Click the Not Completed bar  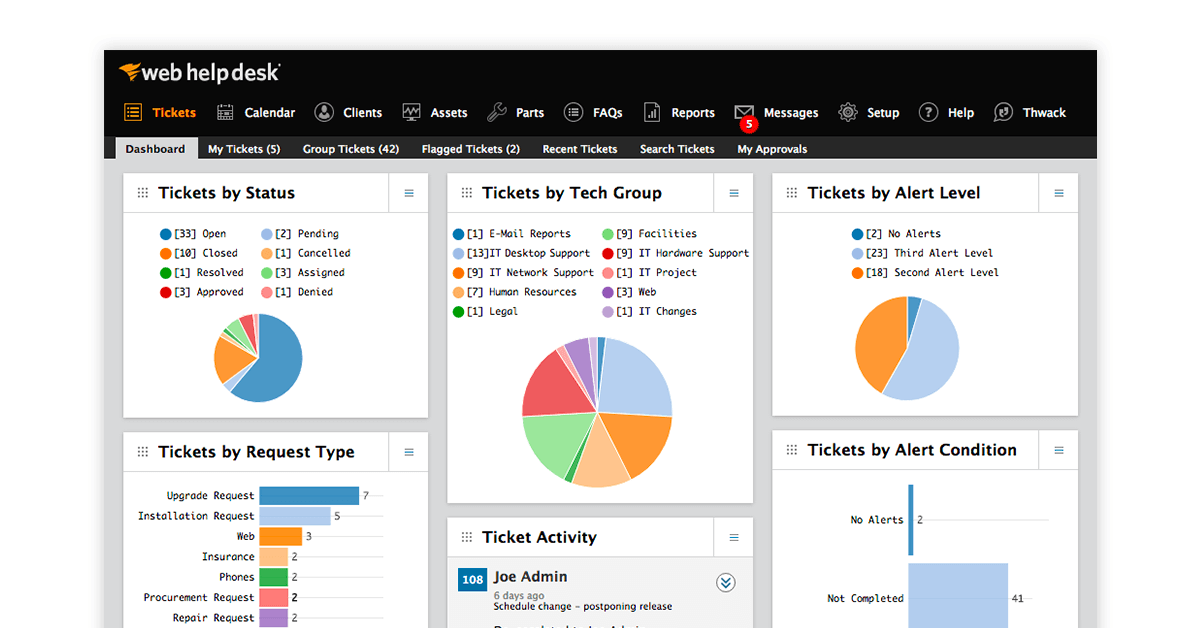(958, 597)
